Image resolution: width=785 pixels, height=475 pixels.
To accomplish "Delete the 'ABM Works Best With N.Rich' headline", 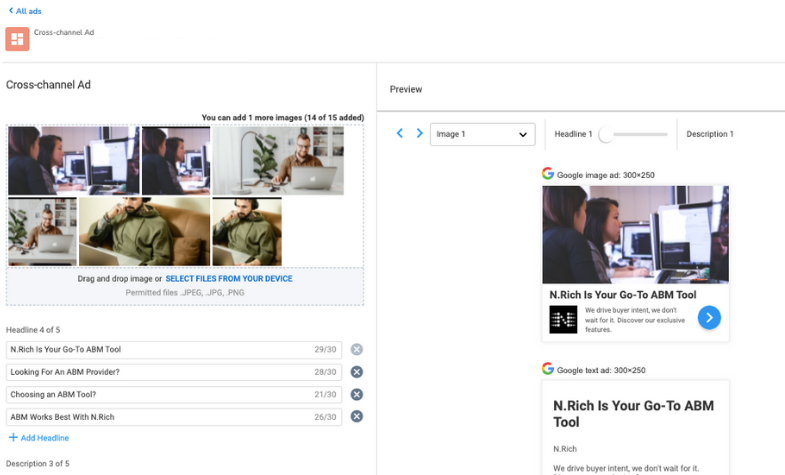I will pyautogui.click(x=356, y=417).
